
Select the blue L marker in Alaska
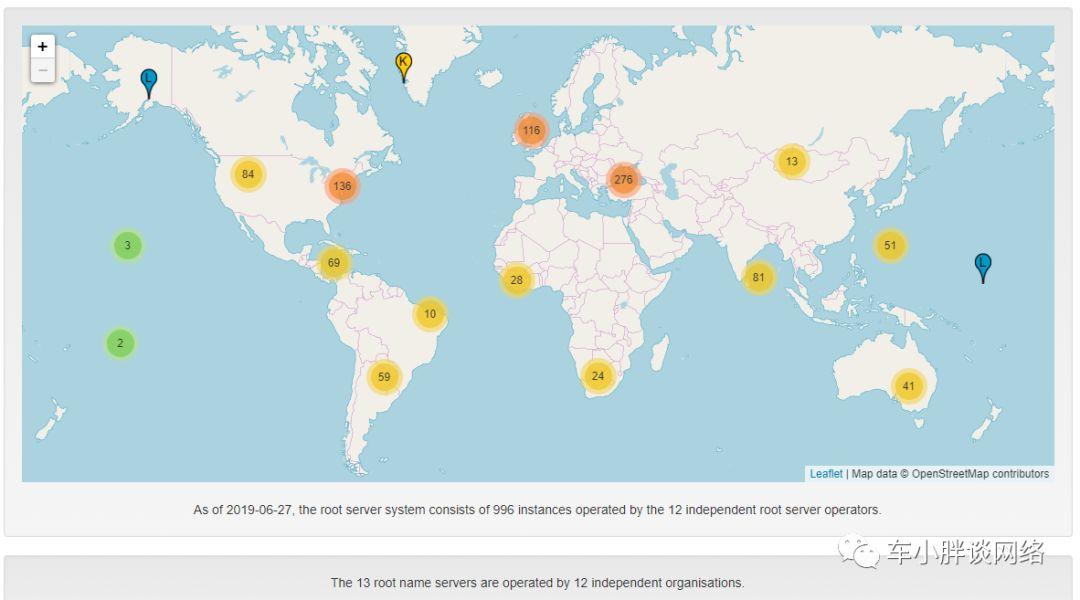(x=148, y=83)
